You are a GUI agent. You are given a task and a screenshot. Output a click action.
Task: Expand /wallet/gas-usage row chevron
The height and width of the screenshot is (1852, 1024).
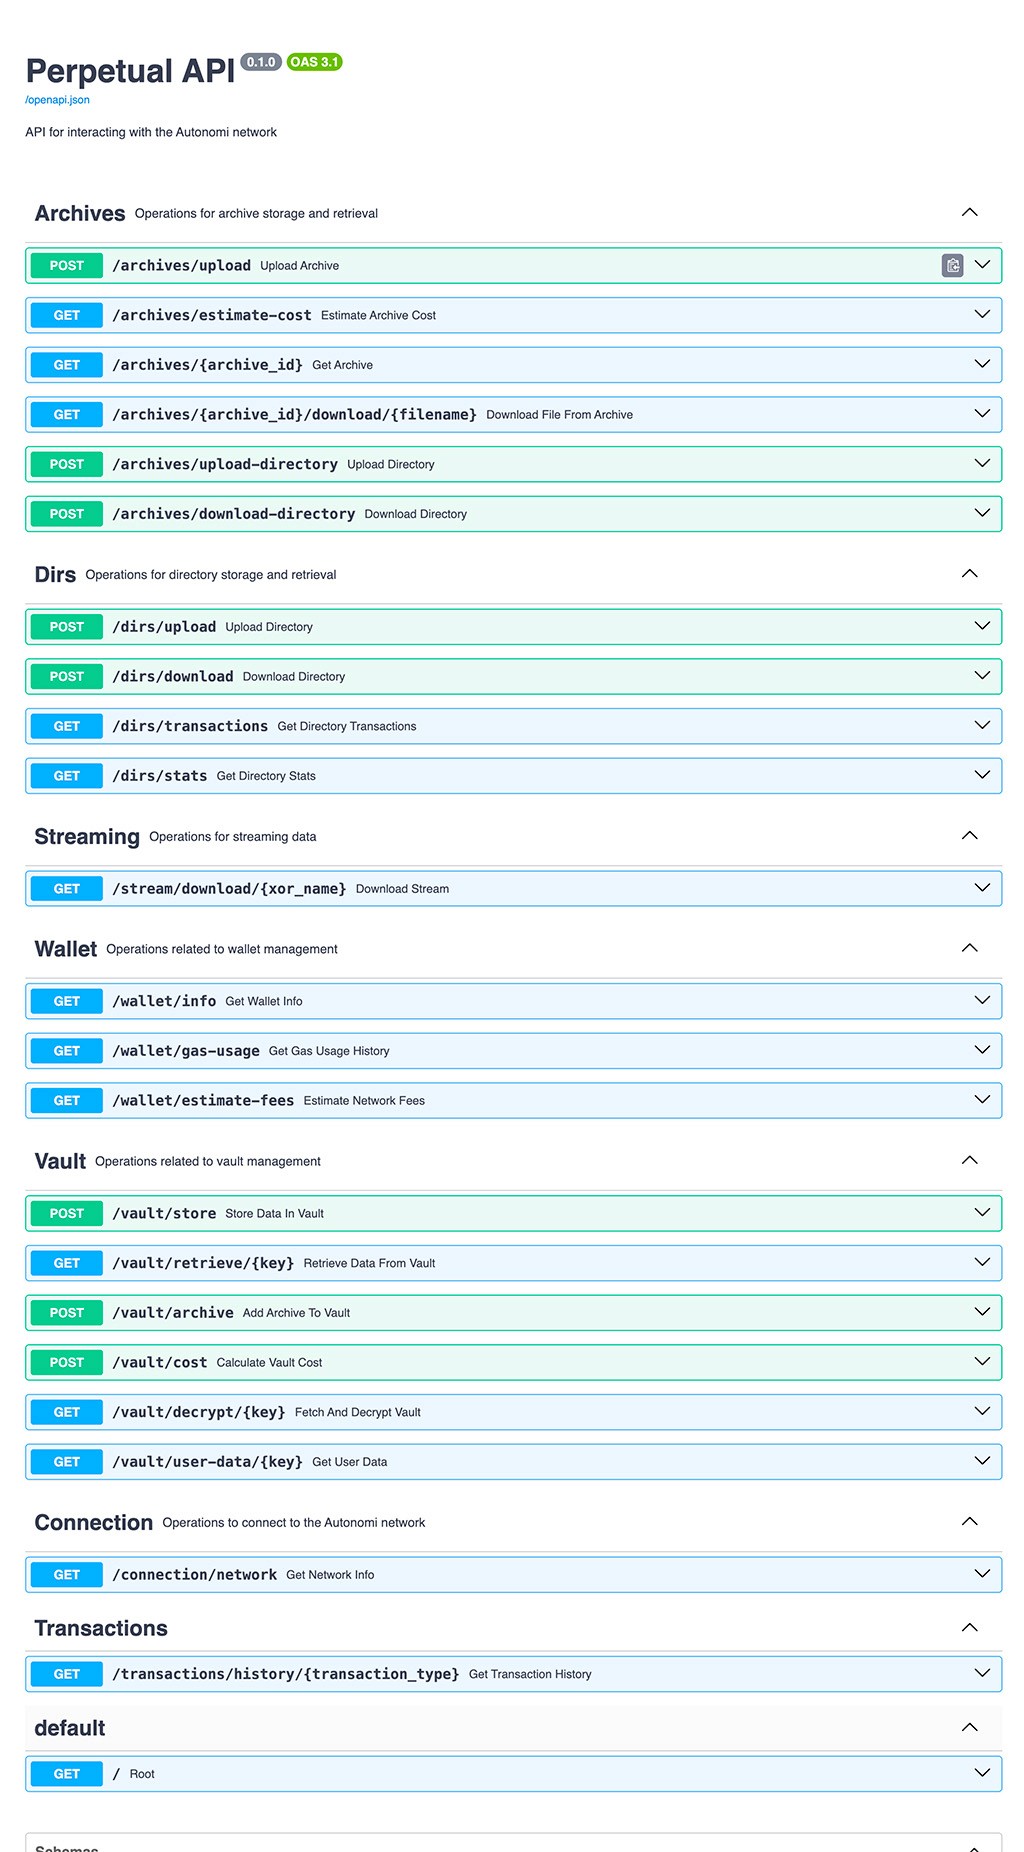point(982,1051)
